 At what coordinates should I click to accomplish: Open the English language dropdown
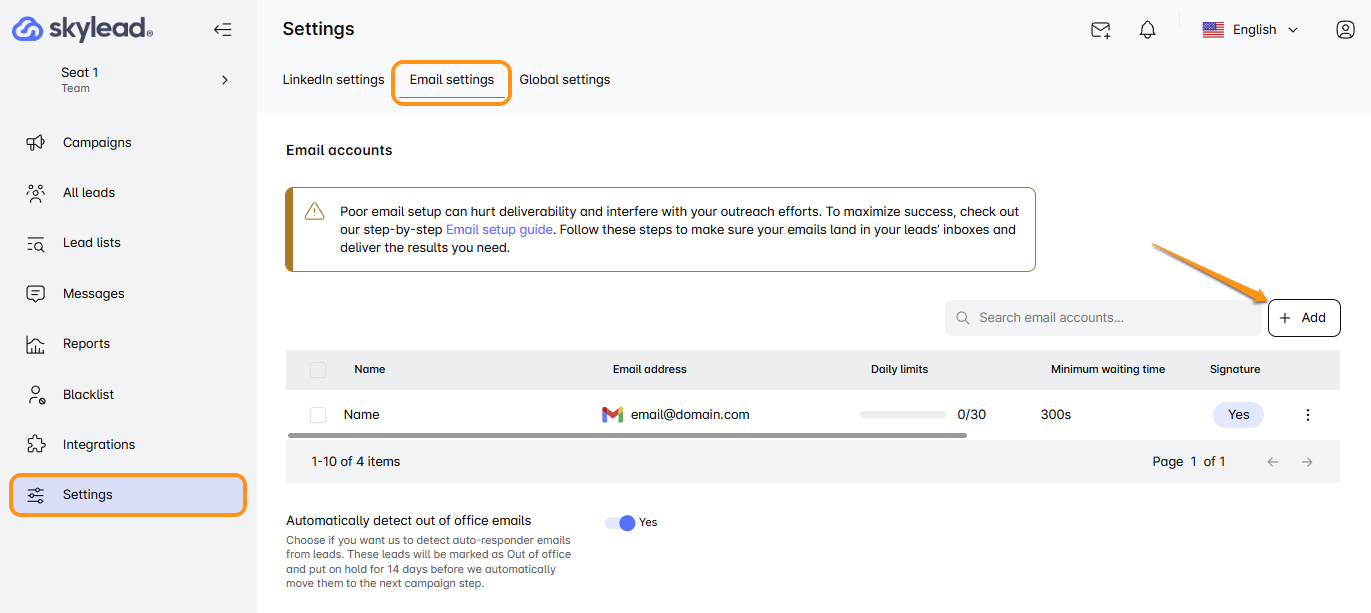point(1251,30)
